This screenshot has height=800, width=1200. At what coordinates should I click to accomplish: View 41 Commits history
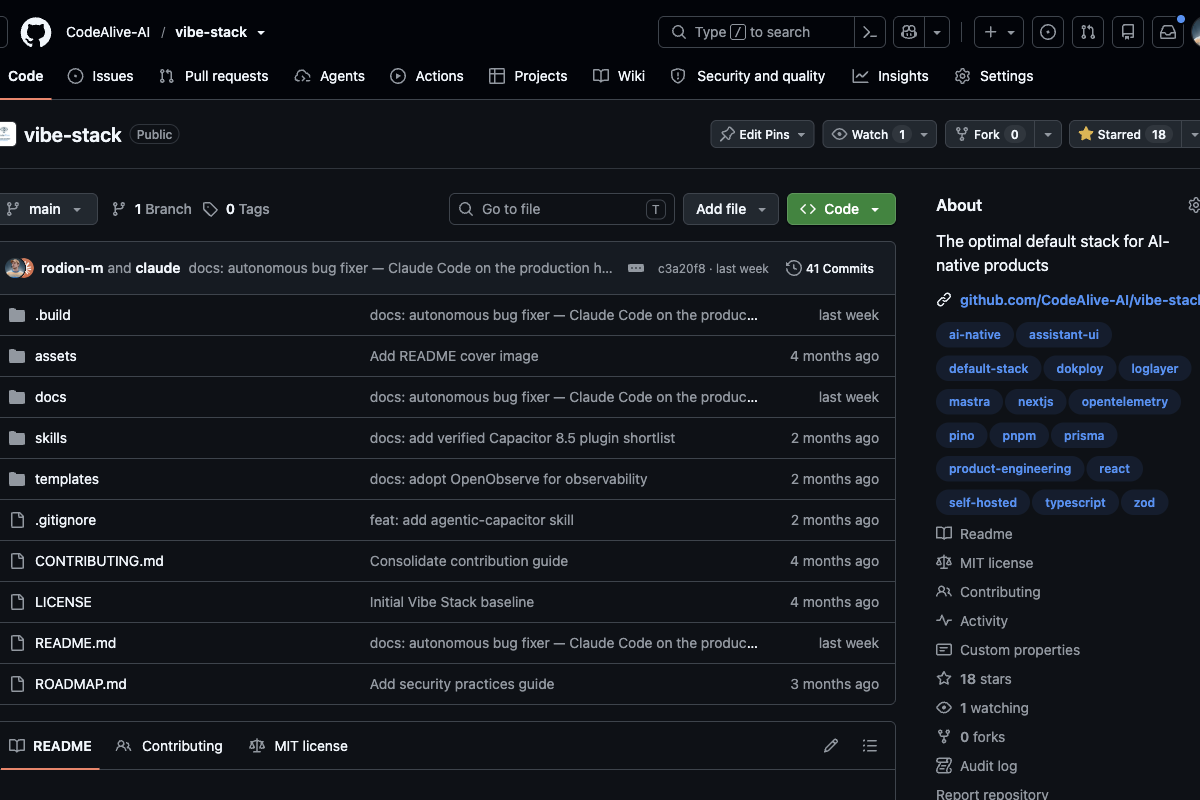tap(830, 268)
